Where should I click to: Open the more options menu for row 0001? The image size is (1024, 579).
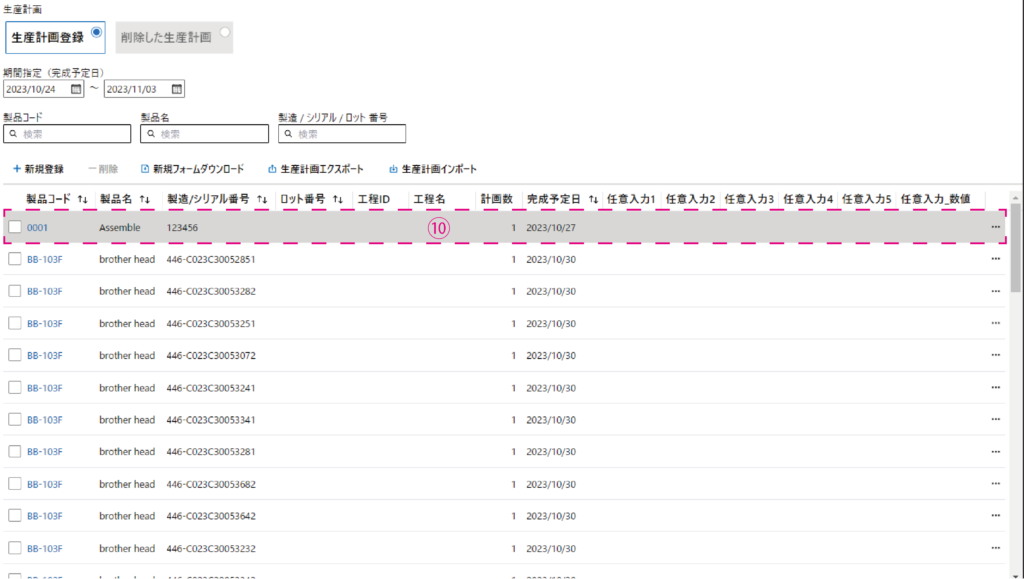[x=995, y=227]
